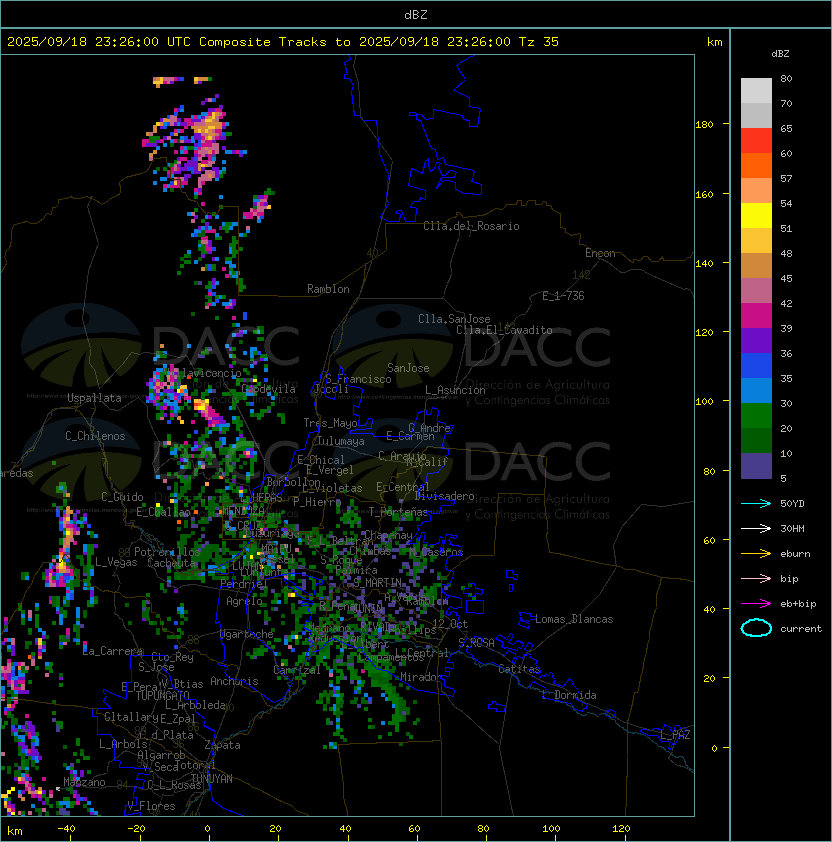This screenshot has width=832, height=842.
Task: Click the Ugarteche map label
Action: [247, 634]
